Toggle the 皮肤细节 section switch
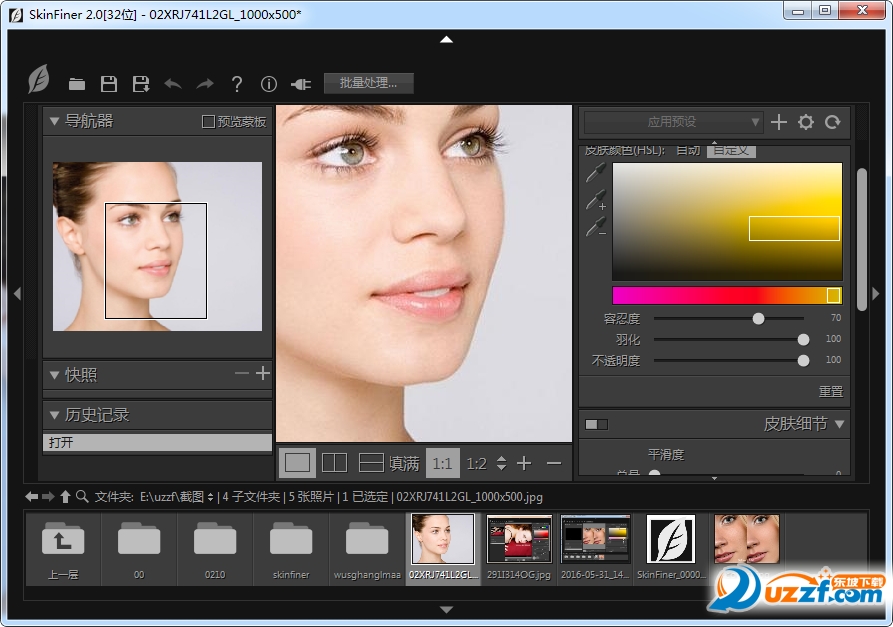 [596, 424]
